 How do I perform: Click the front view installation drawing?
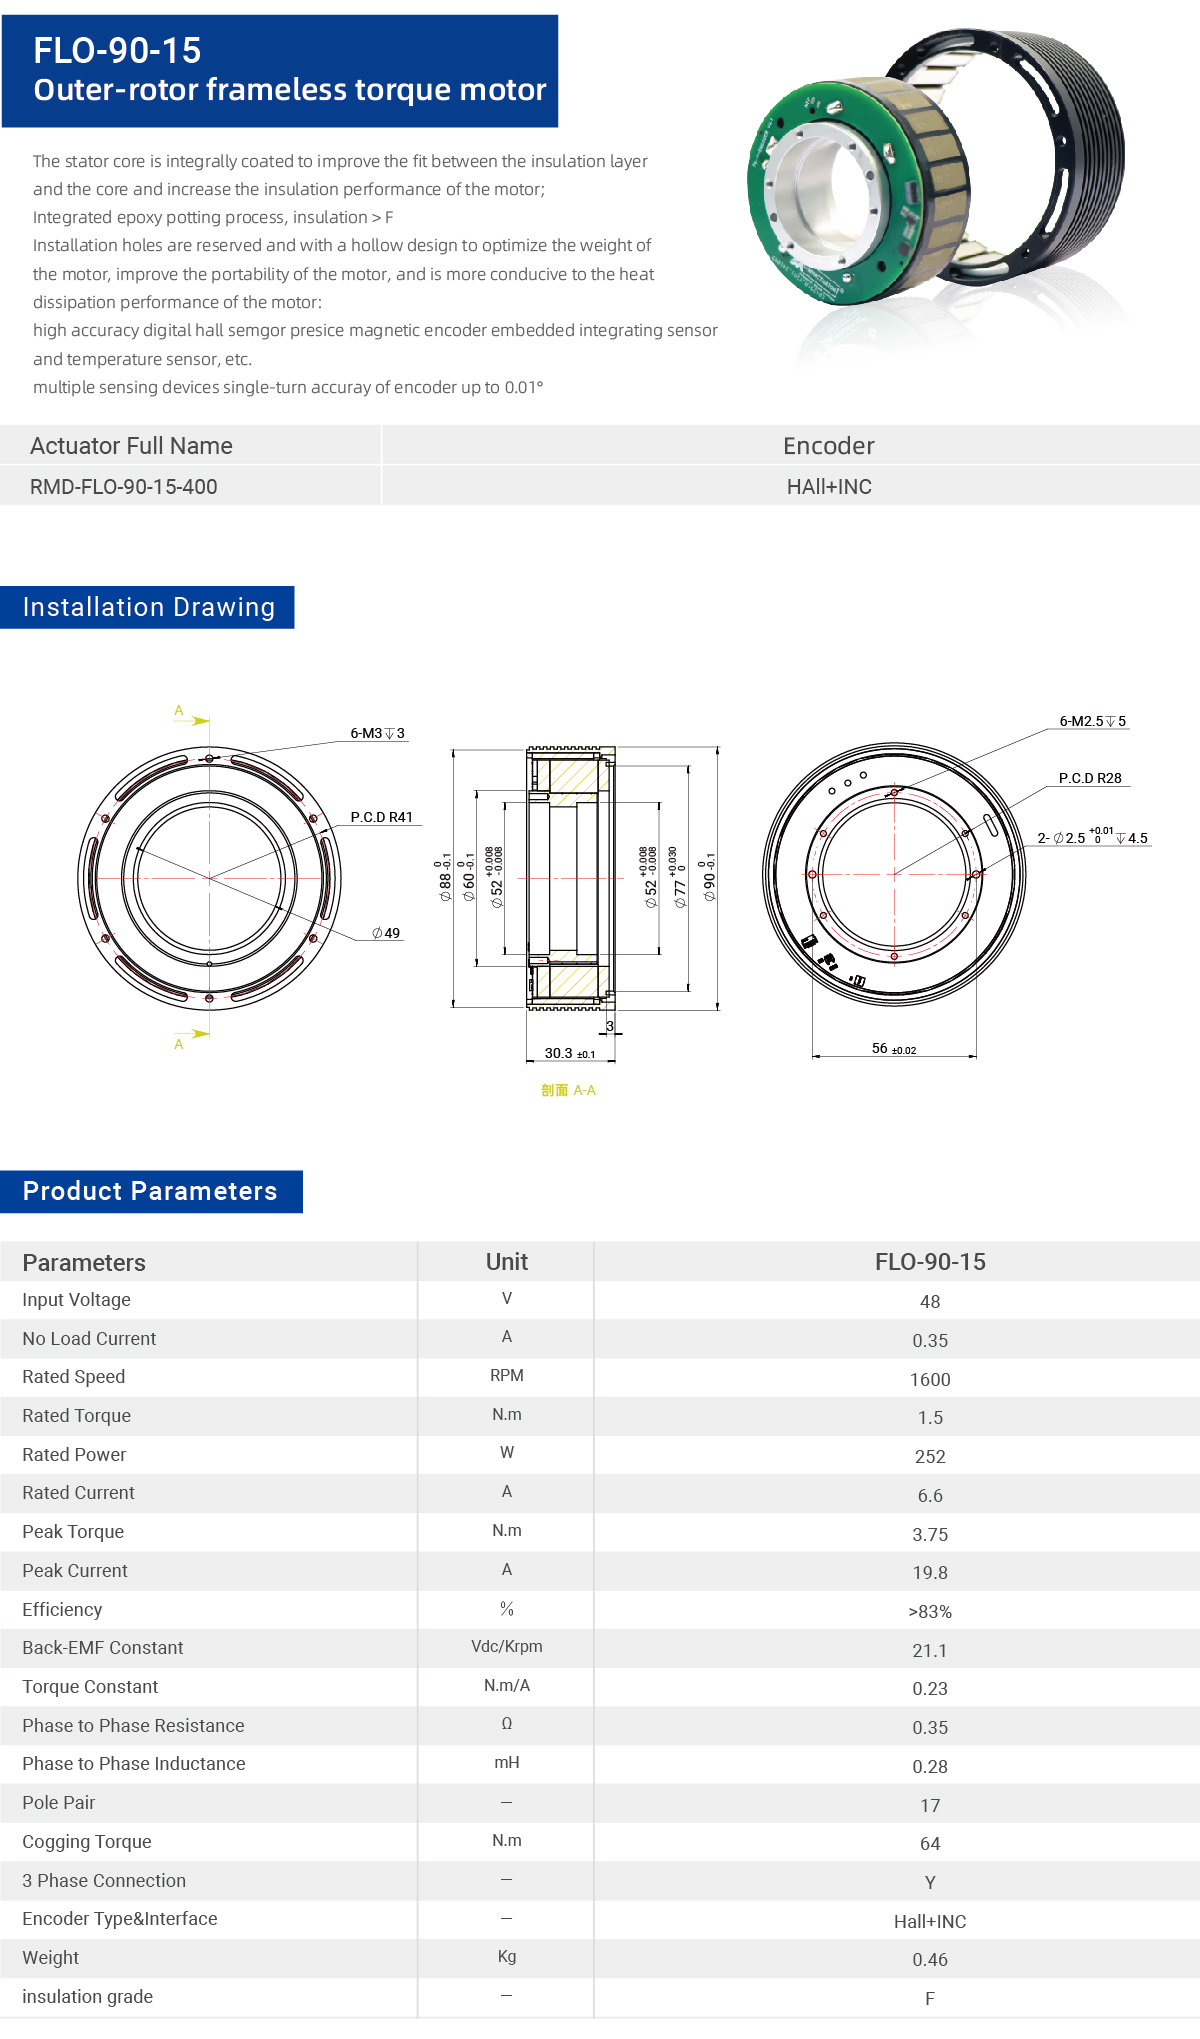209,878
